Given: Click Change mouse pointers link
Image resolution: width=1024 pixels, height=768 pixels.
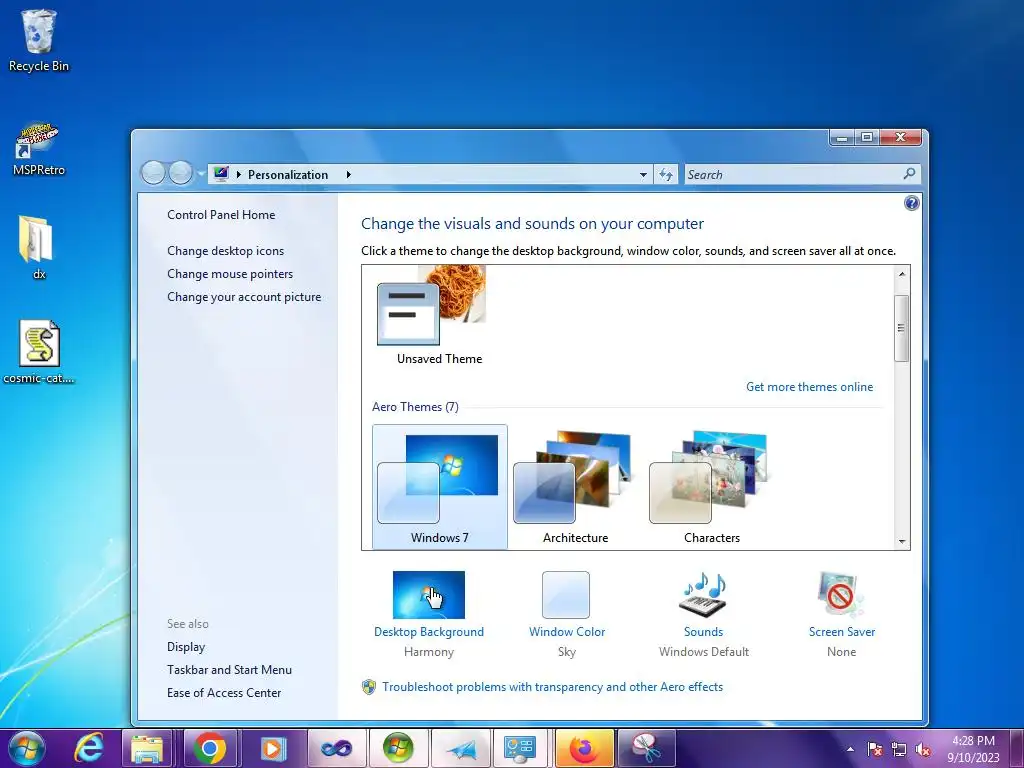Looking at the screenshot, I should (230, 274).
